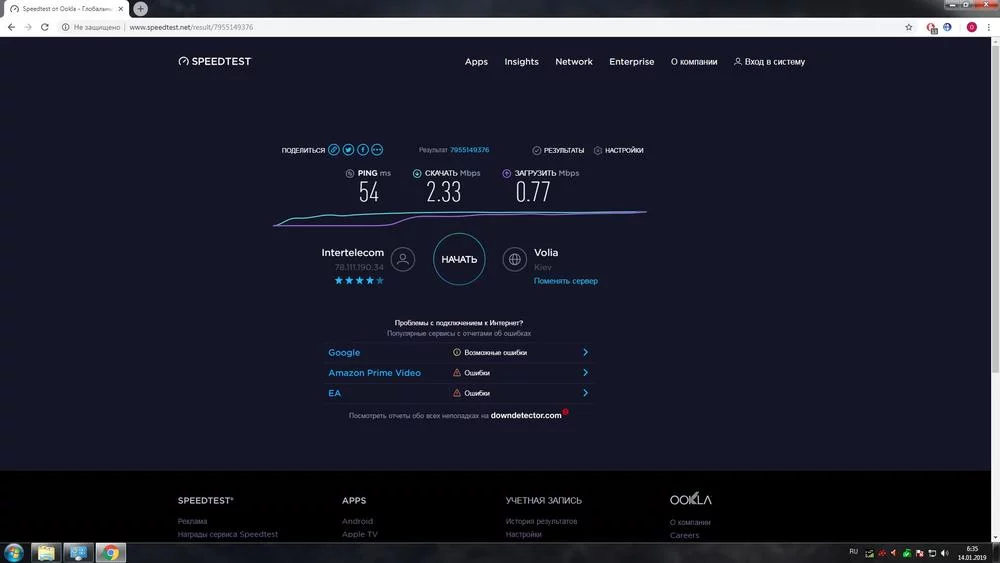Open the Chrome profile avatar
This screenshot has width=1000, height=563.
[x=971, y=27]
